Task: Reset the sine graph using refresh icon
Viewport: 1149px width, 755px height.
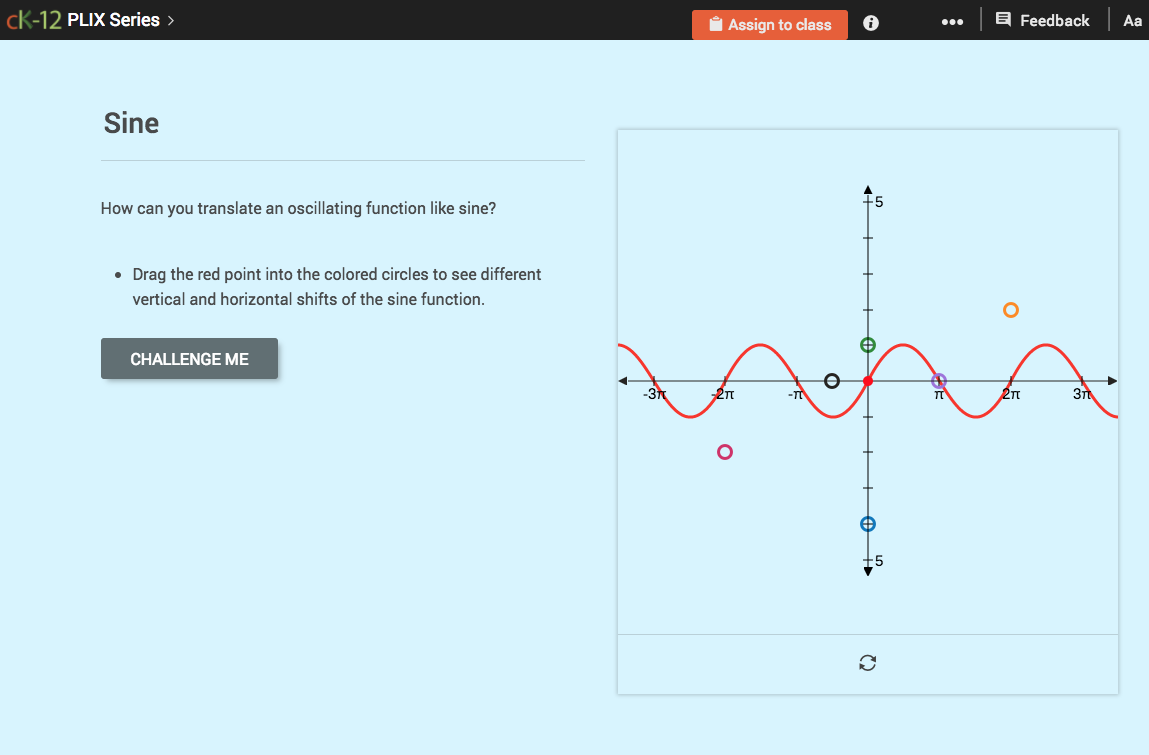Action: pyautogui.click(x=867, y=662)
